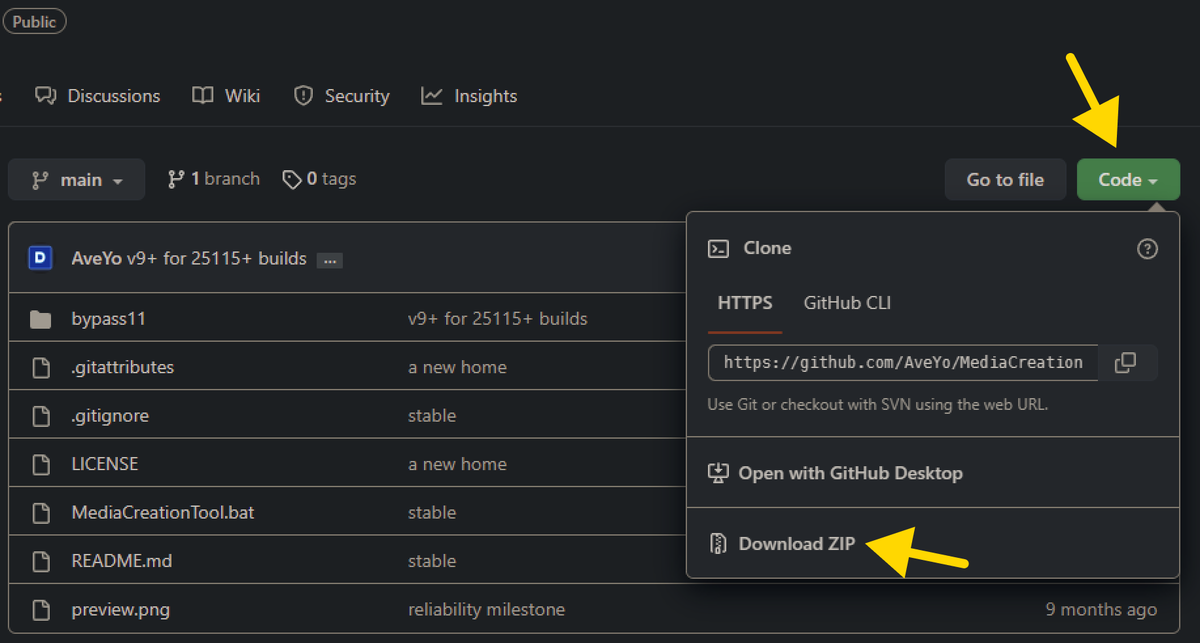Click the Public repository badge
Screen dimensions: 1200x643
35,21
